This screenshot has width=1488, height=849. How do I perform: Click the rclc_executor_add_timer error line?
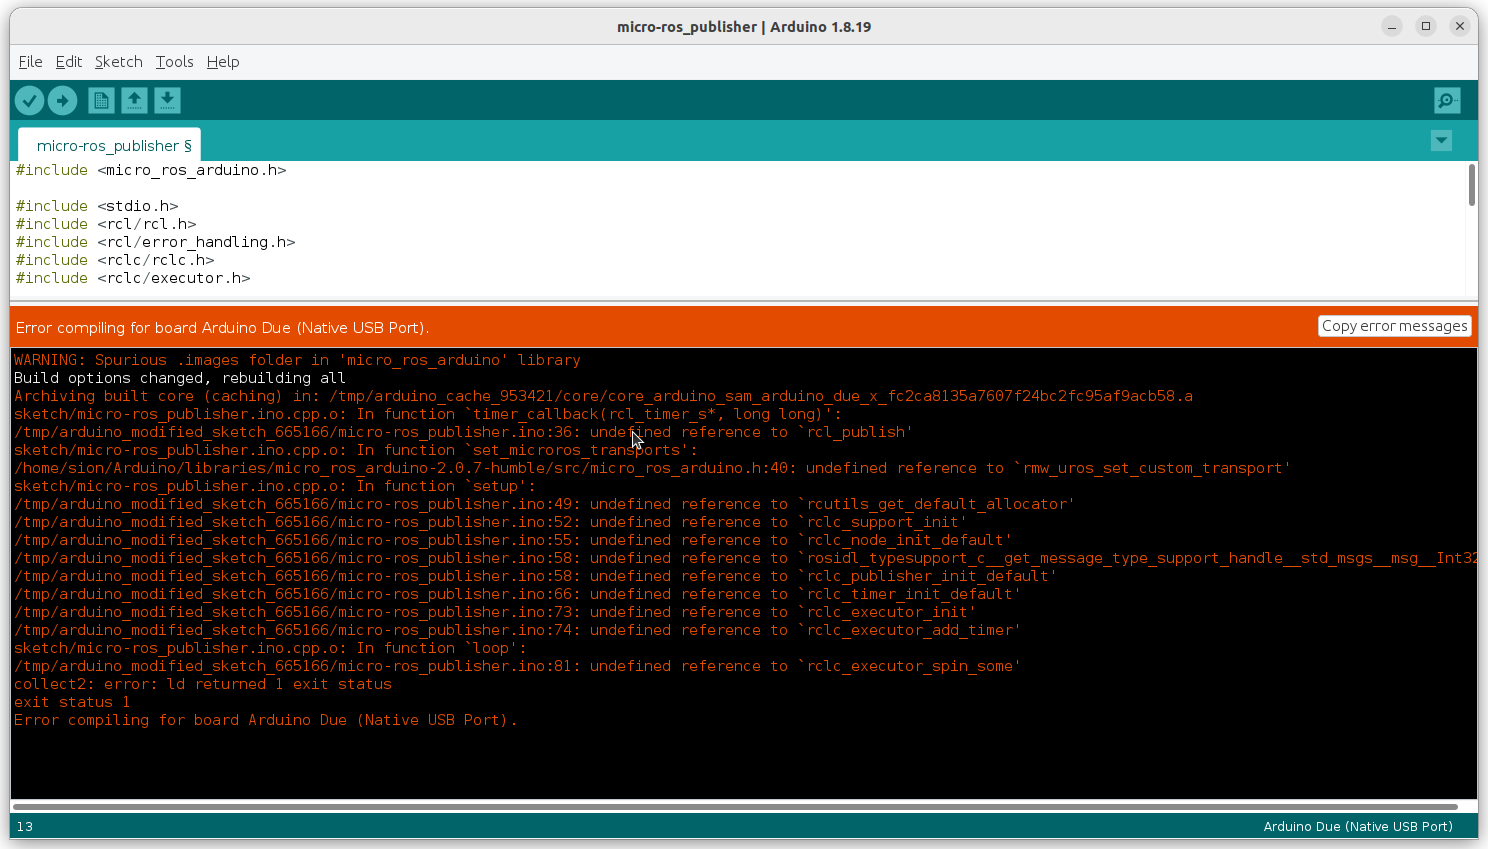point(517,630)
